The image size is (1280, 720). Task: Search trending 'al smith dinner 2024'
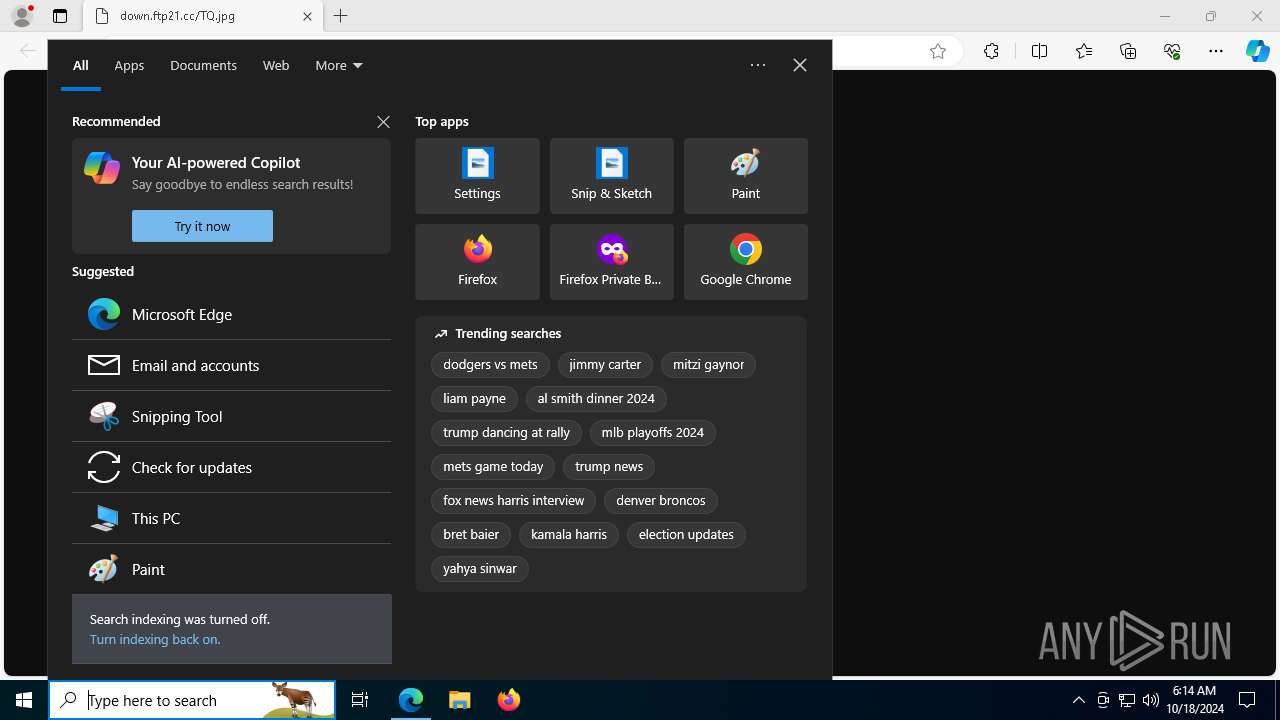tap(596, 399)
